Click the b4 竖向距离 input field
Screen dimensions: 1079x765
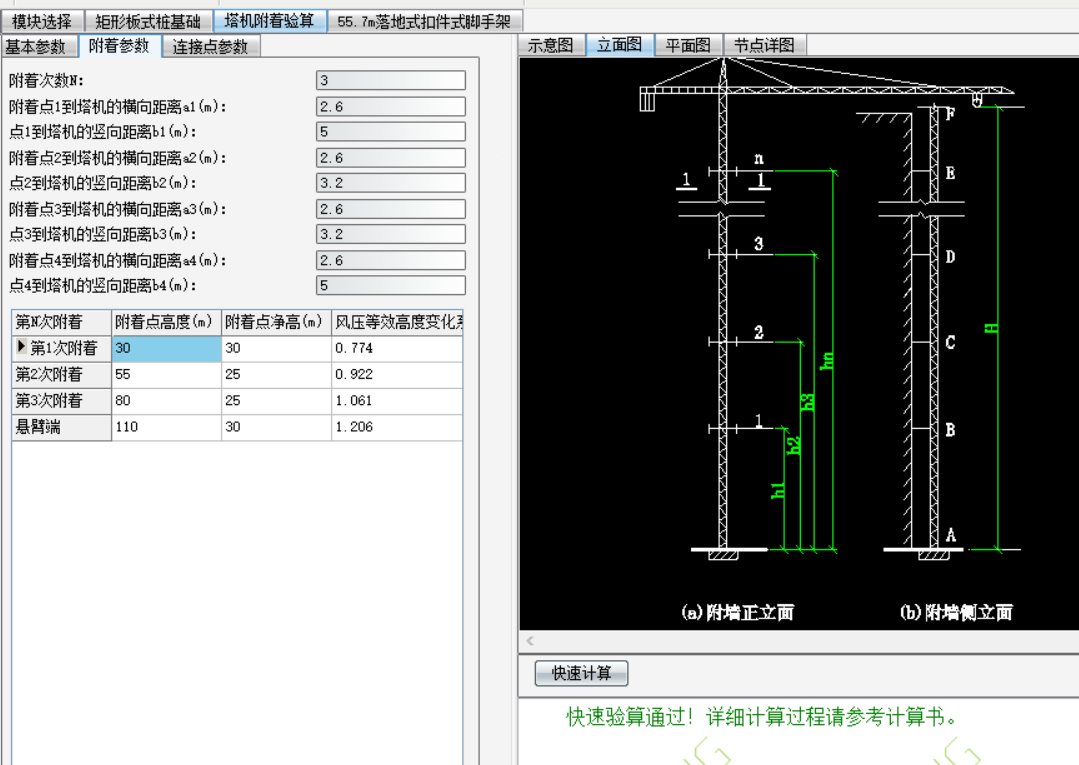(x=391, y=285)
